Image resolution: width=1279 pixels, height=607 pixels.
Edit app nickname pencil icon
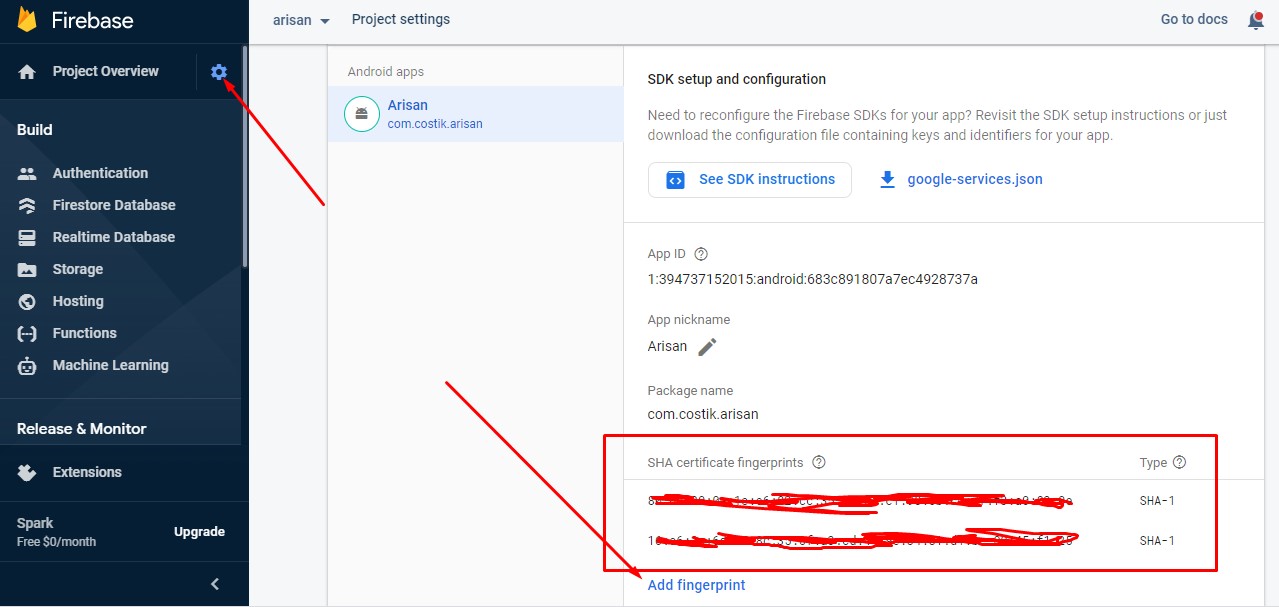707,347
